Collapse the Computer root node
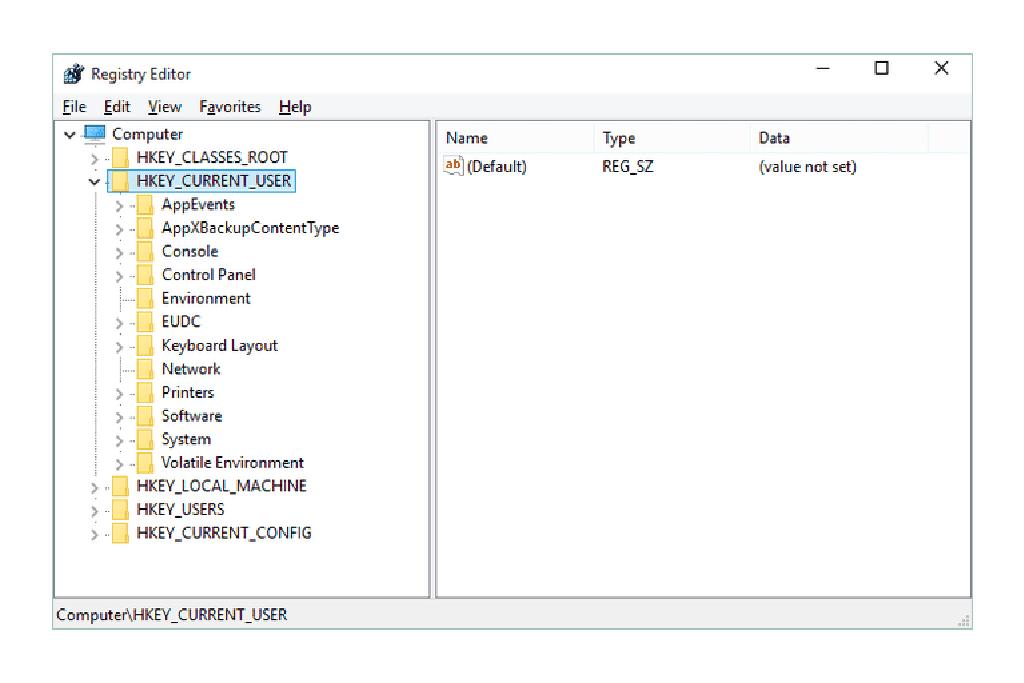The height and width of the screenshot is (683, 1024). (x=69, y=135)
